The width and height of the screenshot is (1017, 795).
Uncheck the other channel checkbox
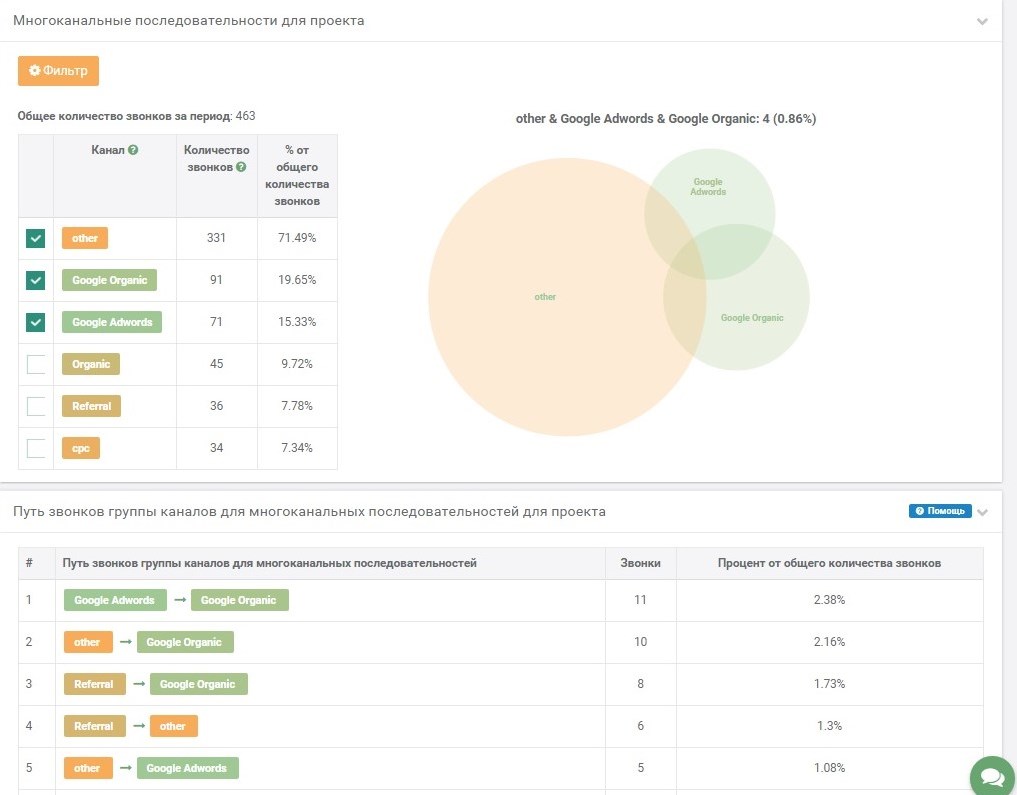pos(36,238)
